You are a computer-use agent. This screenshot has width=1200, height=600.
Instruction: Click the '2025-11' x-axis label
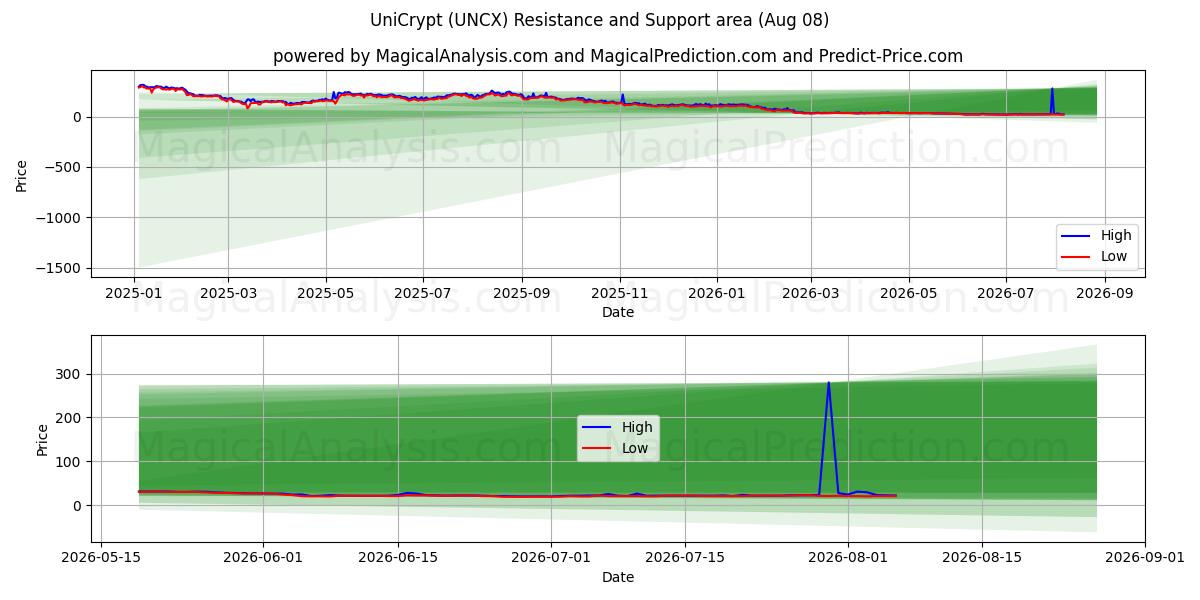click(620, 295)
